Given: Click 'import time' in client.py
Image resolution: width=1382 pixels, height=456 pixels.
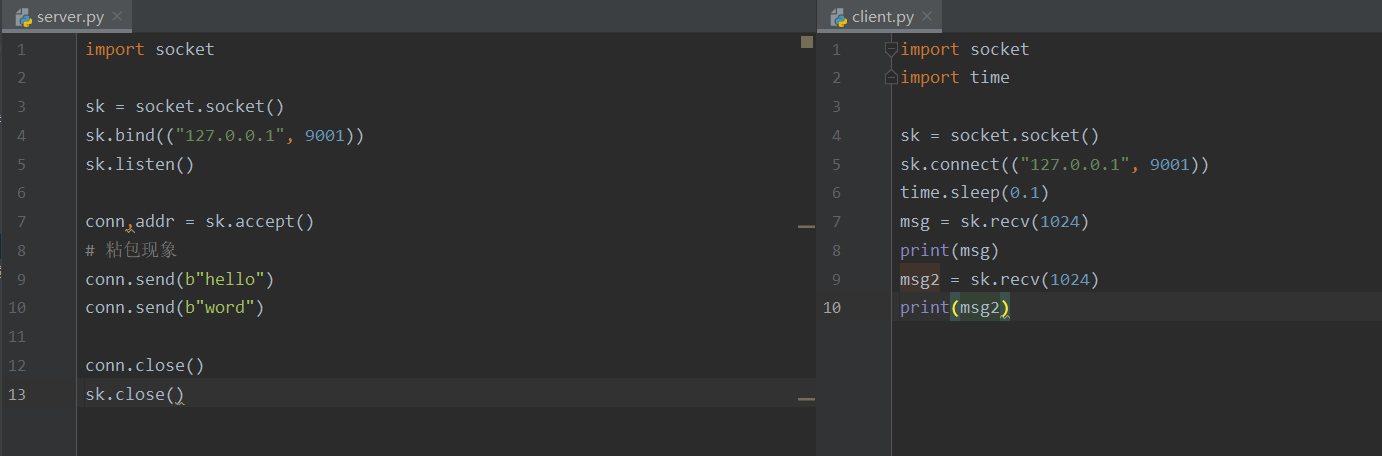Looking at the screenshot, I should coord(955,78).
